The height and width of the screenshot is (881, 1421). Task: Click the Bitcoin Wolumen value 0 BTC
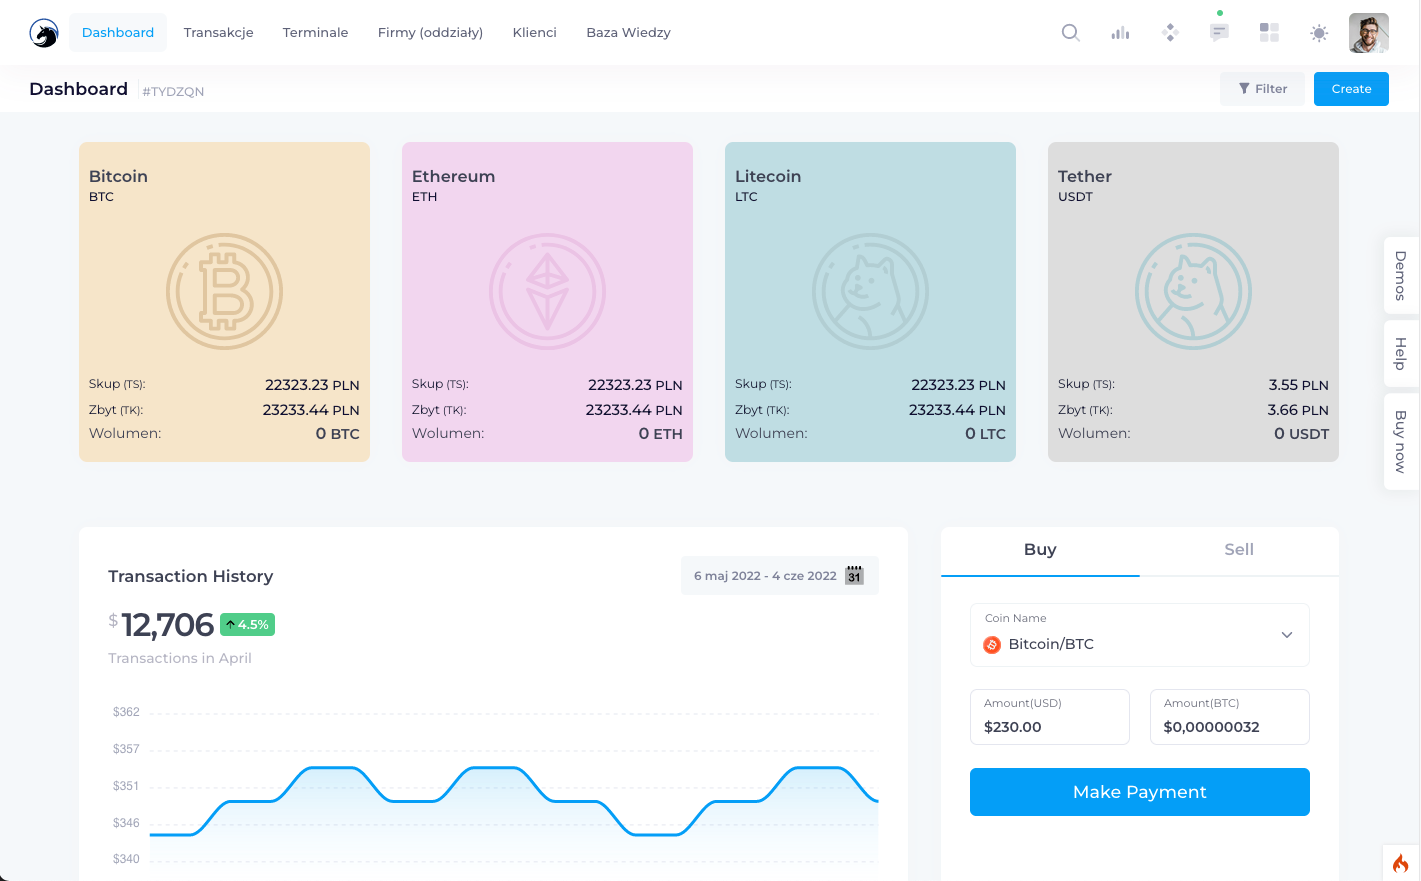[338, 434]
